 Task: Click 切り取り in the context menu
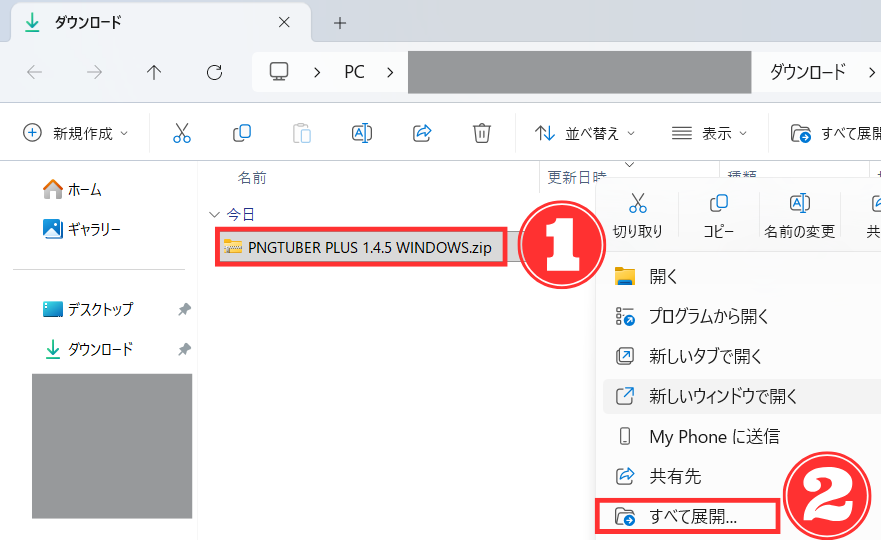click(638, 216)
